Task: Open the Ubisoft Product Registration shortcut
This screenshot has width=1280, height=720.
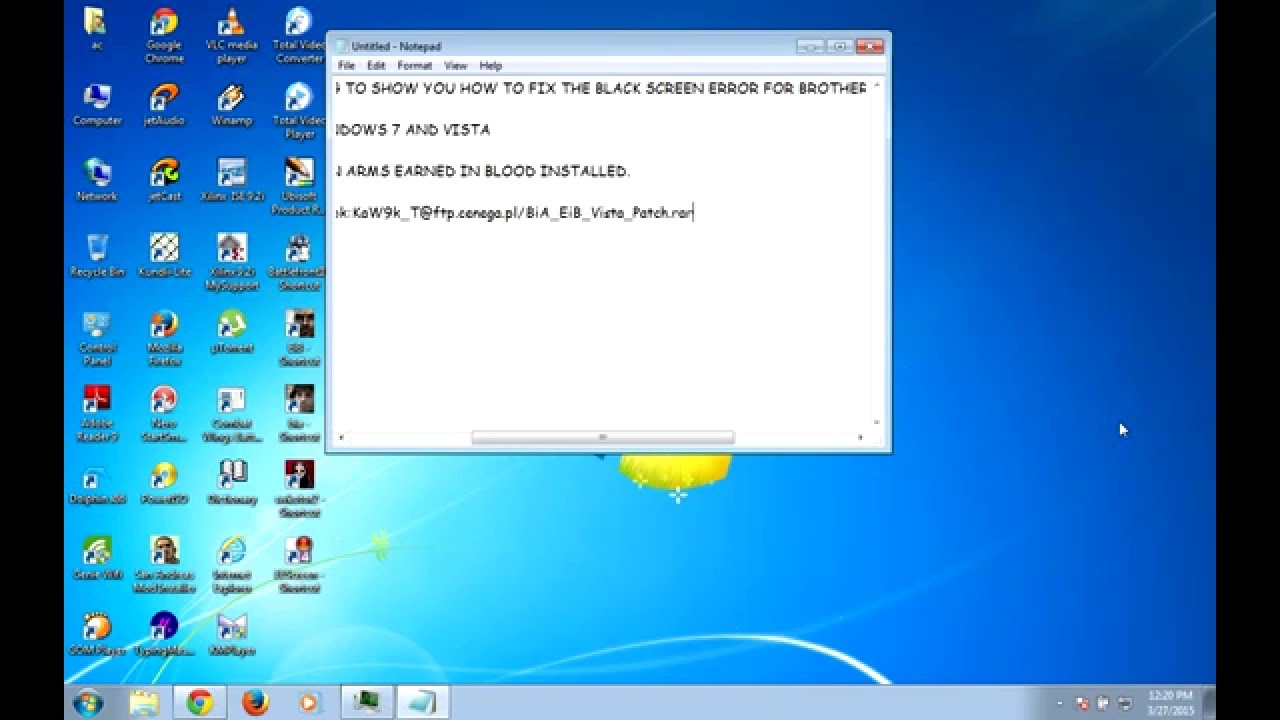Action: (299, 187)
